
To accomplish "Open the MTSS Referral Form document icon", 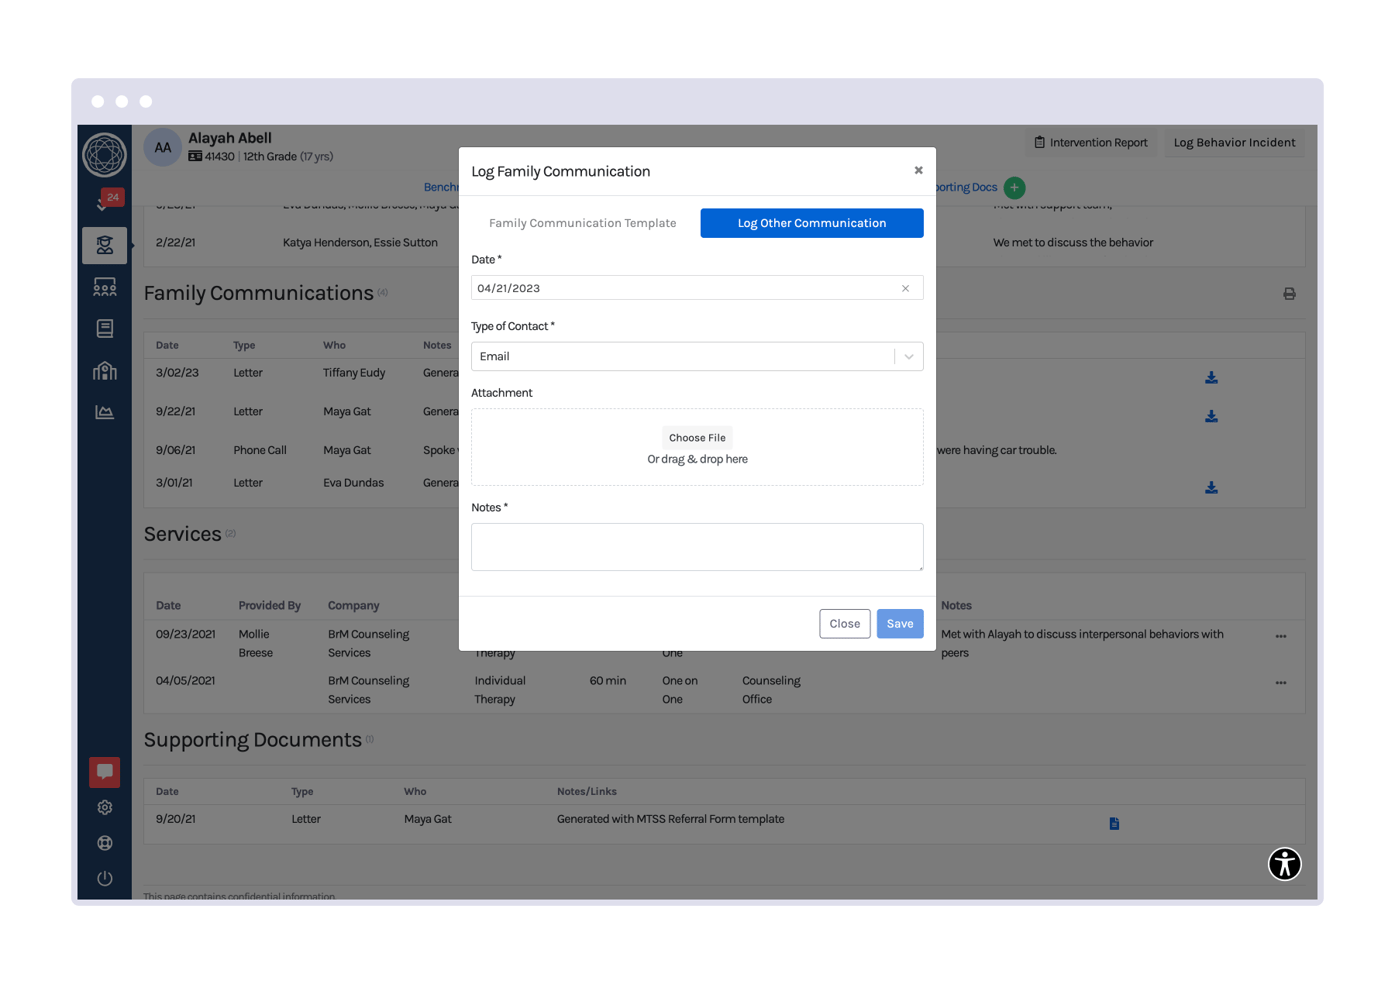I will tap(1114, 823).
